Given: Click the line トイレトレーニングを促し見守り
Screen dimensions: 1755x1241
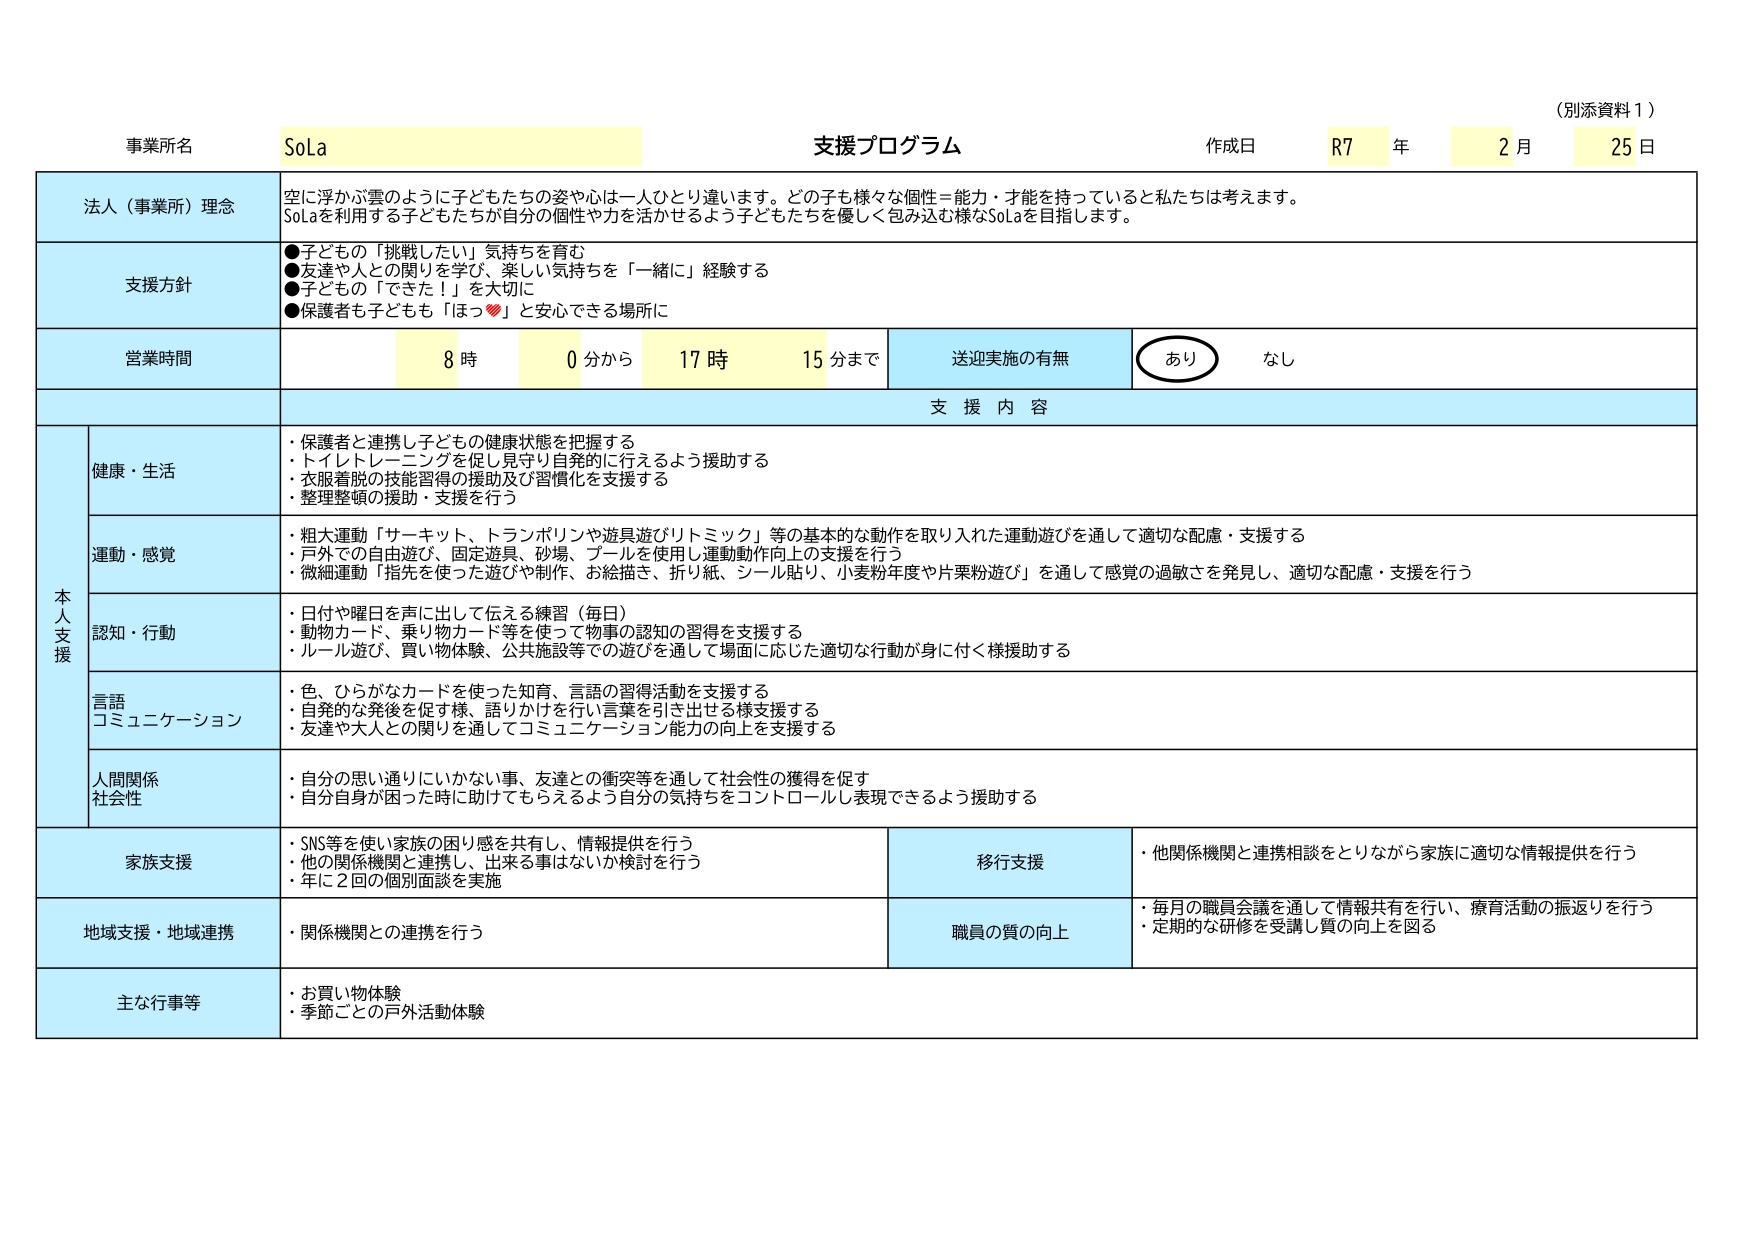Looking at the screenshot, I should pos(527,461).
